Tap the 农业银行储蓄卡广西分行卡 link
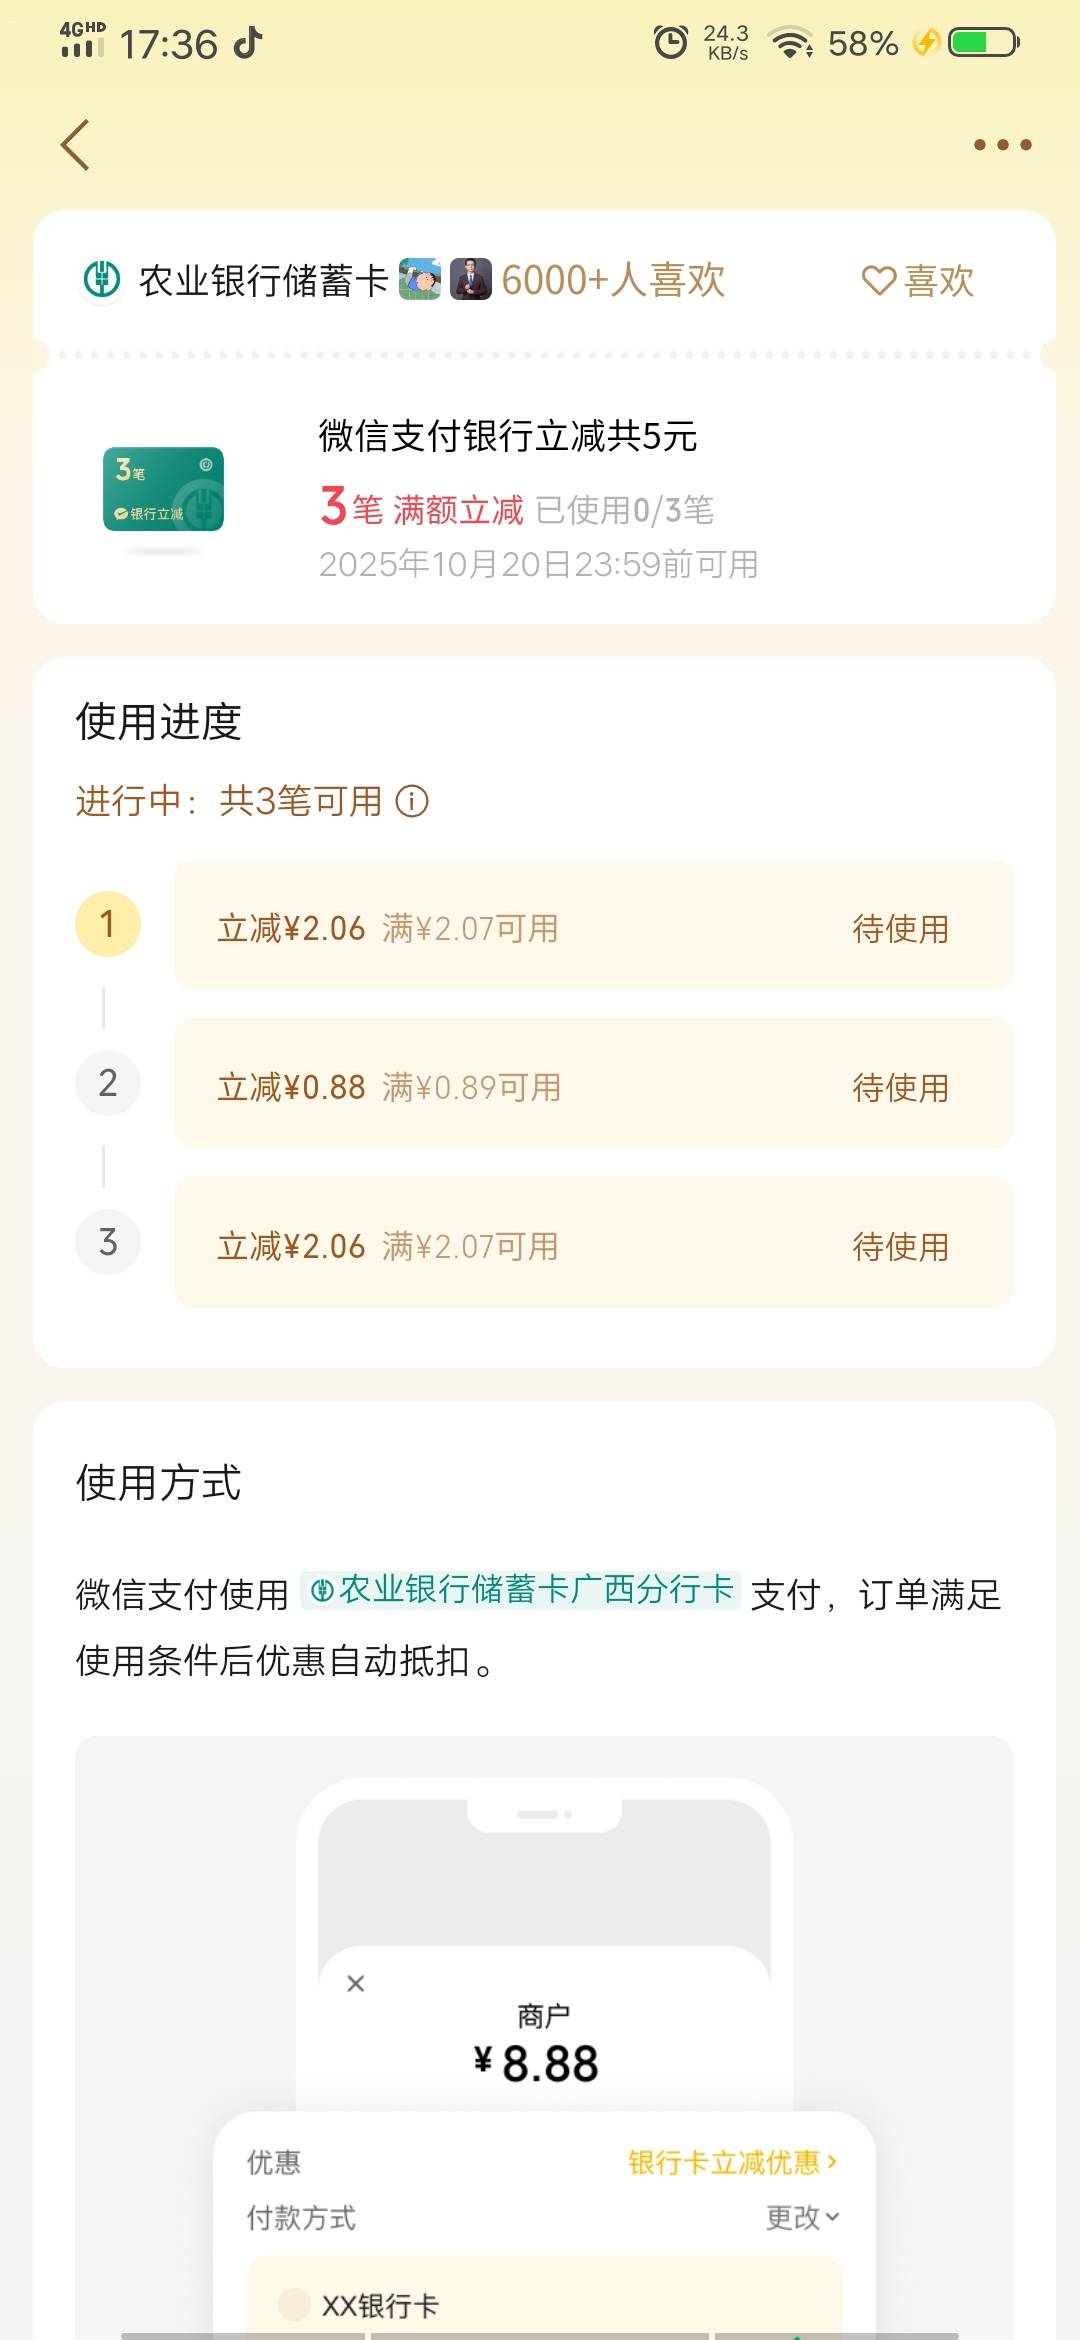The image size is (1080, 2340). pyautogui.click(x=521, y=1589)
